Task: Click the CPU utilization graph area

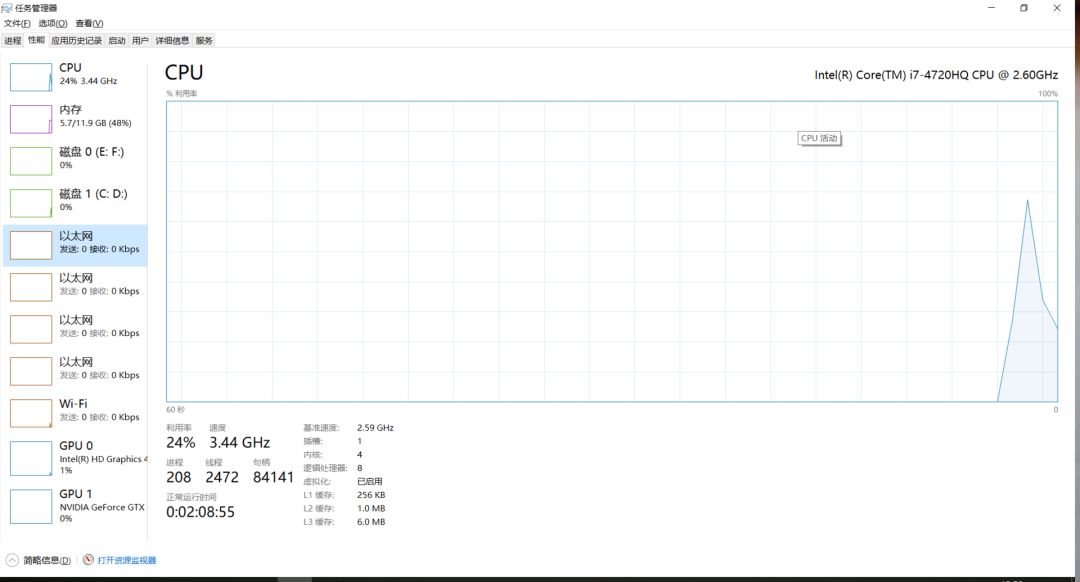Action: tap(612, 251)
